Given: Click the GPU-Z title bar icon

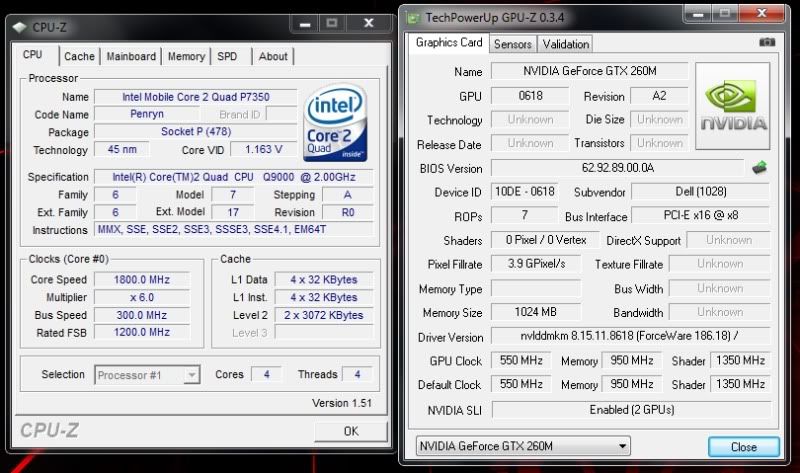Looking at the screenshot, I should pyautogui.click(x=412, y=18).
